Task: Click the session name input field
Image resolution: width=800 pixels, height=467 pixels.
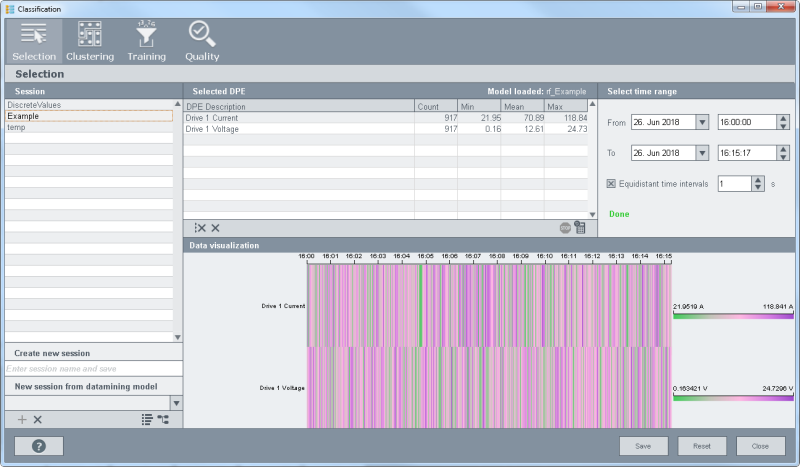Action: tap(93, 369)
